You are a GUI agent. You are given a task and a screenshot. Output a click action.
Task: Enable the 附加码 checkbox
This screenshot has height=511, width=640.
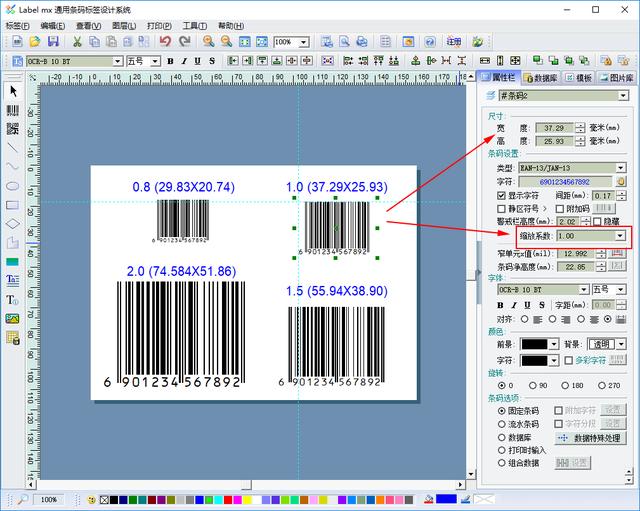click(x=560, y=209)
